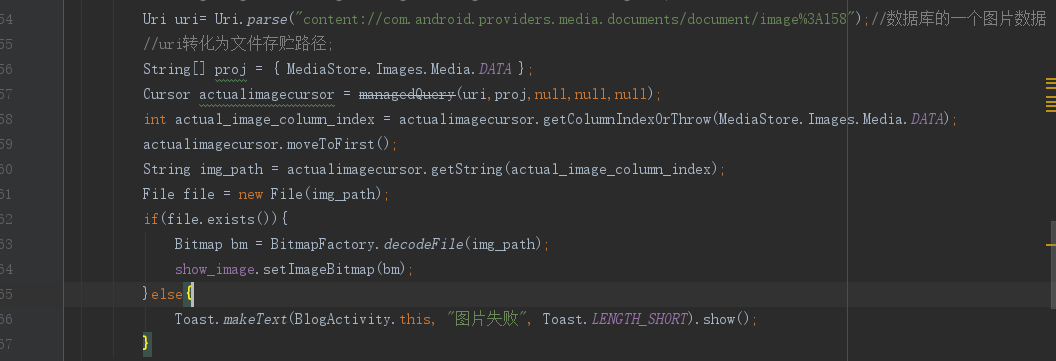Click the underlined actualimagecursor declaration on line 57
Viewport: 1056px width, 361px height.
click(266, 94)
